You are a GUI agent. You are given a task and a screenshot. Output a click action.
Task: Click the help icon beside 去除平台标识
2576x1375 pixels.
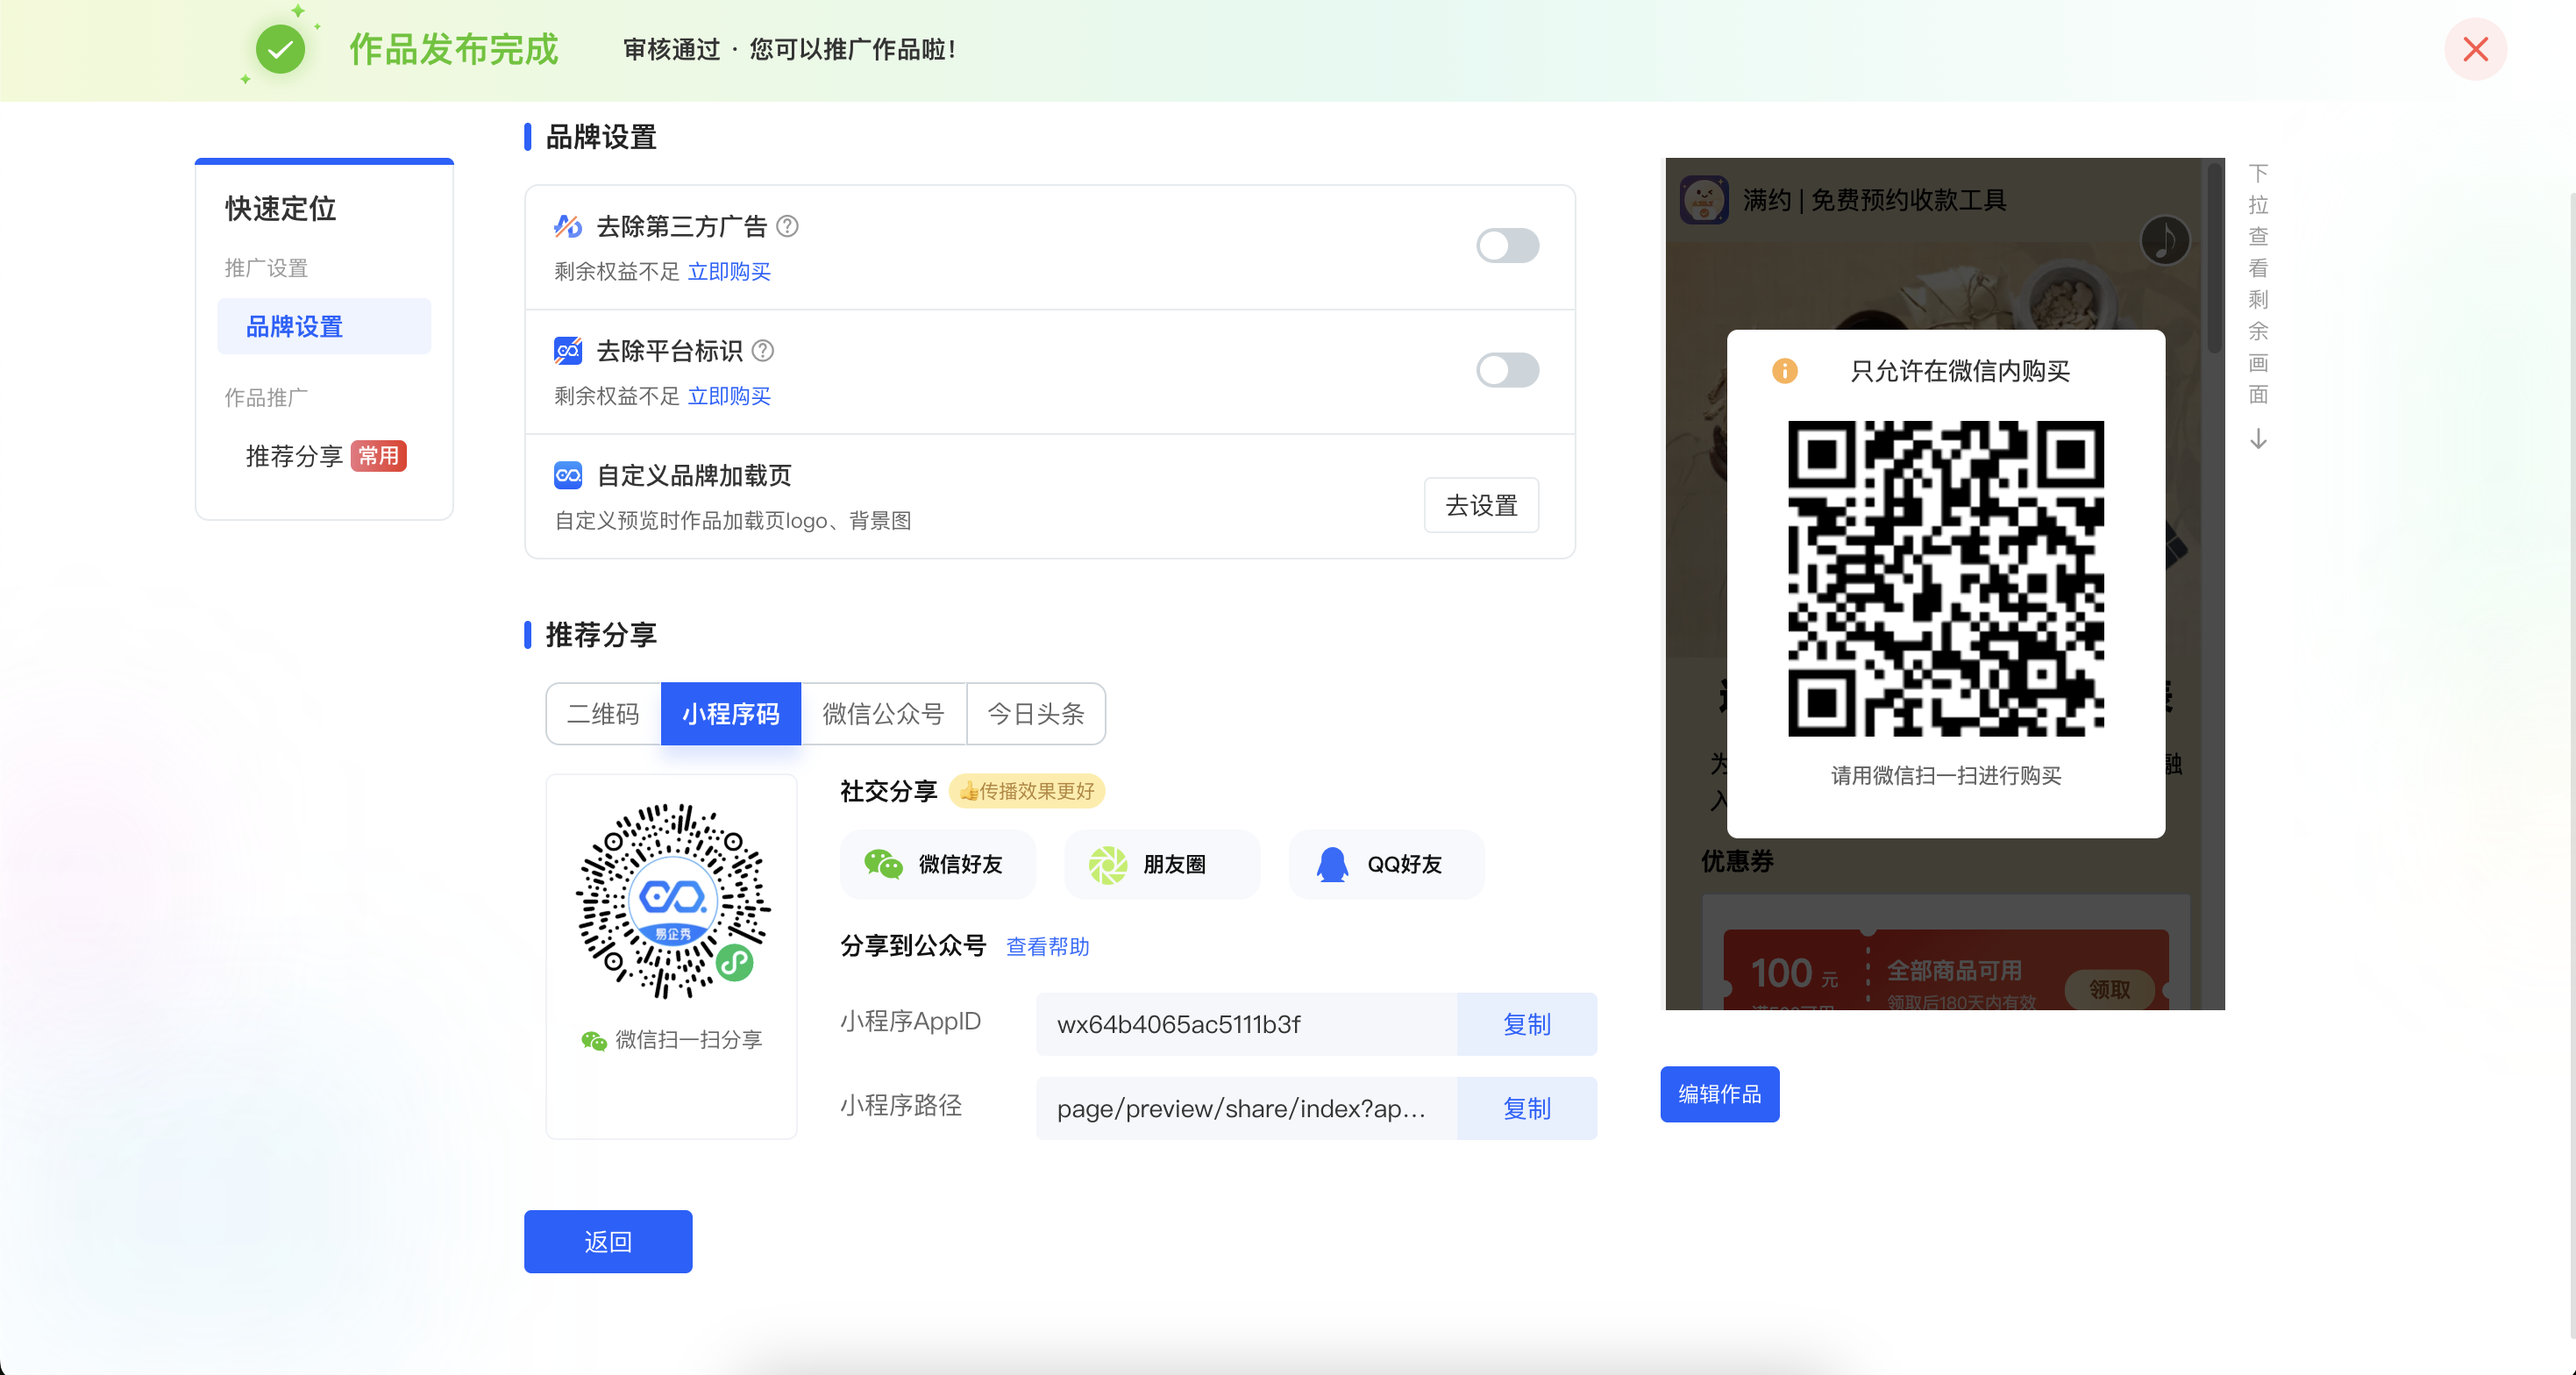763,350
